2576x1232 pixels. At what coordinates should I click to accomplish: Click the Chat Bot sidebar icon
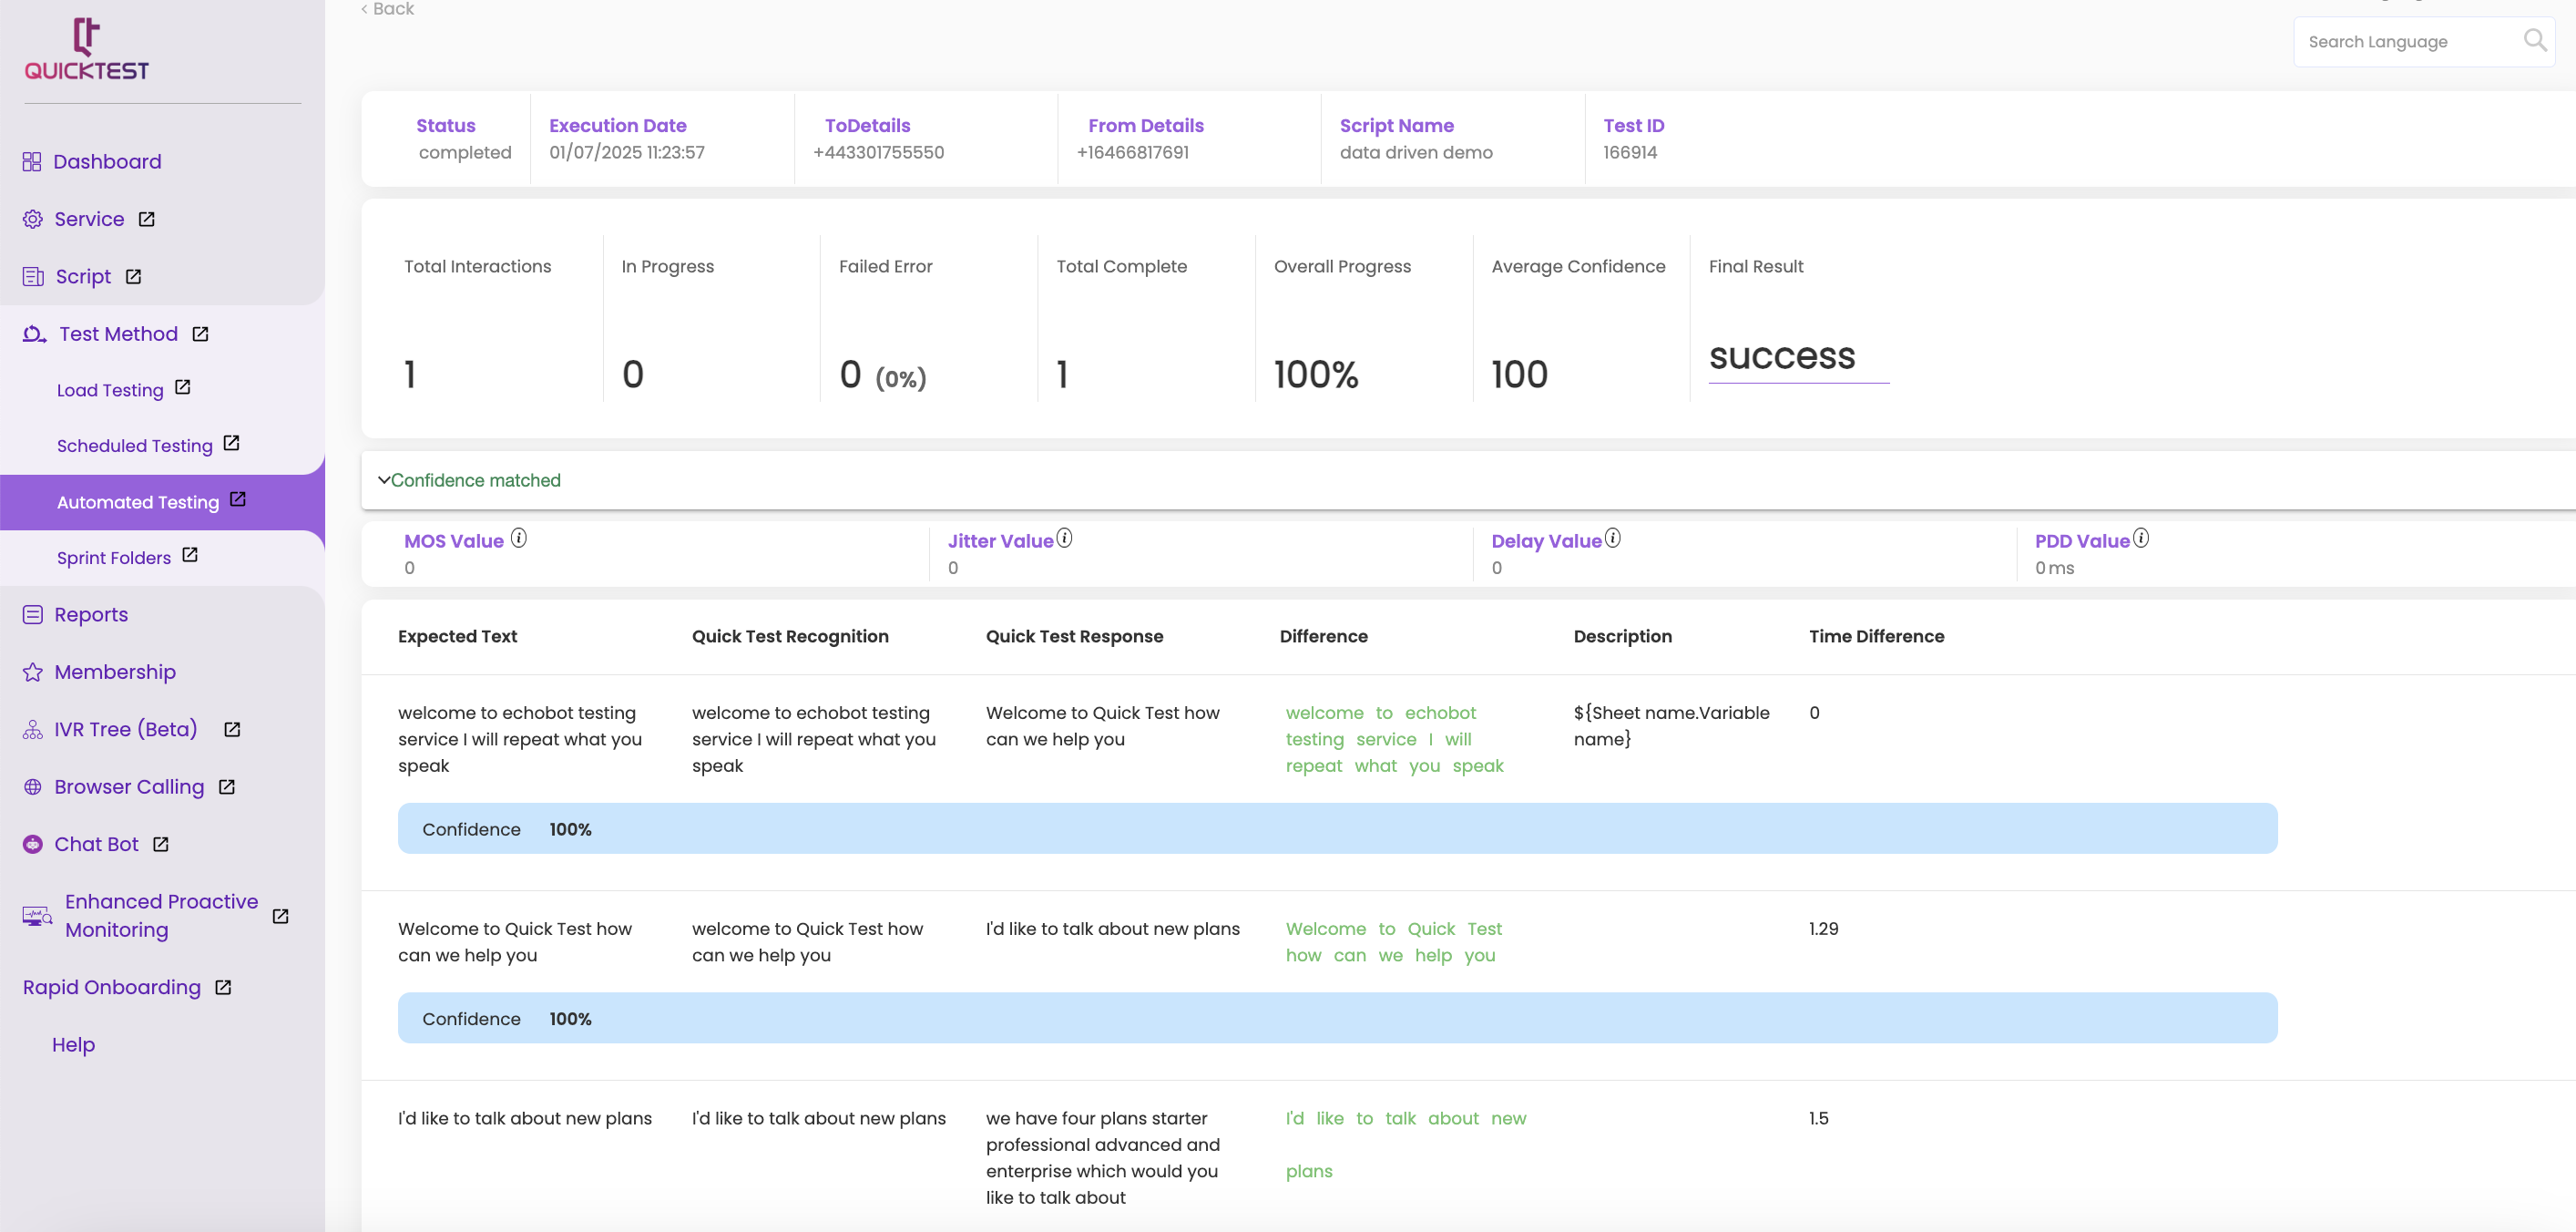(33, 844)
